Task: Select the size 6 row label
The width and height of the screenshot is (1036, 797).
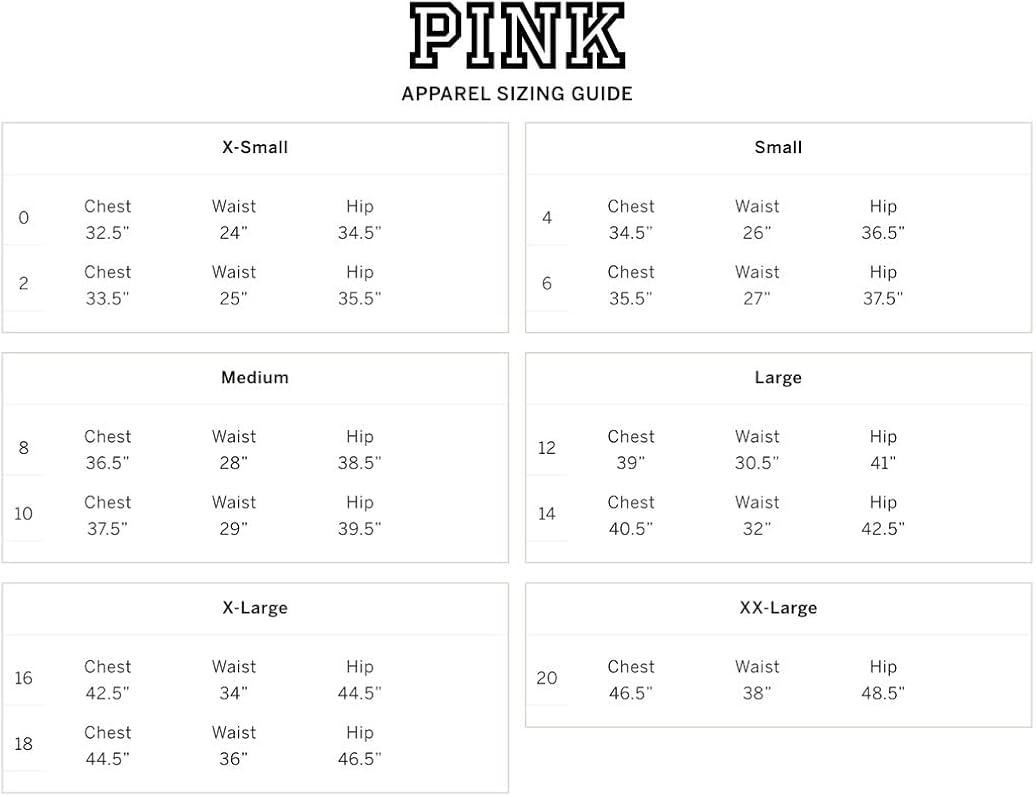Action: point(547,283)
